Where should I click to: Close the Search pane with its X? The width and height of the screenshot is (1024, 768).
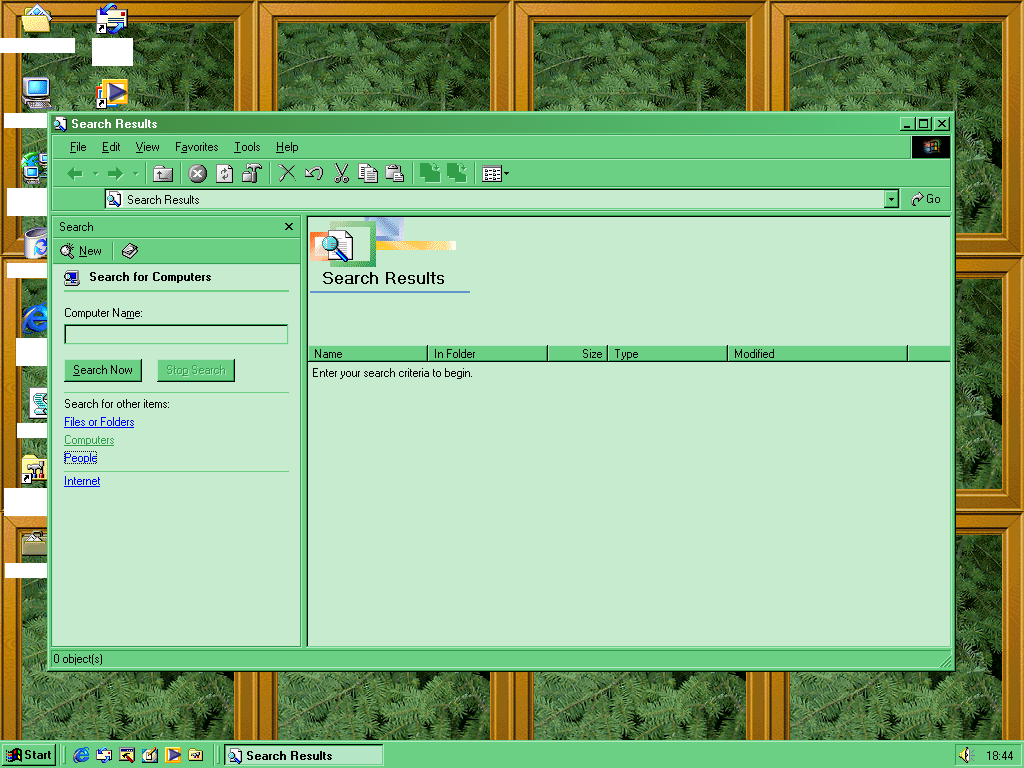coord(289,227)
